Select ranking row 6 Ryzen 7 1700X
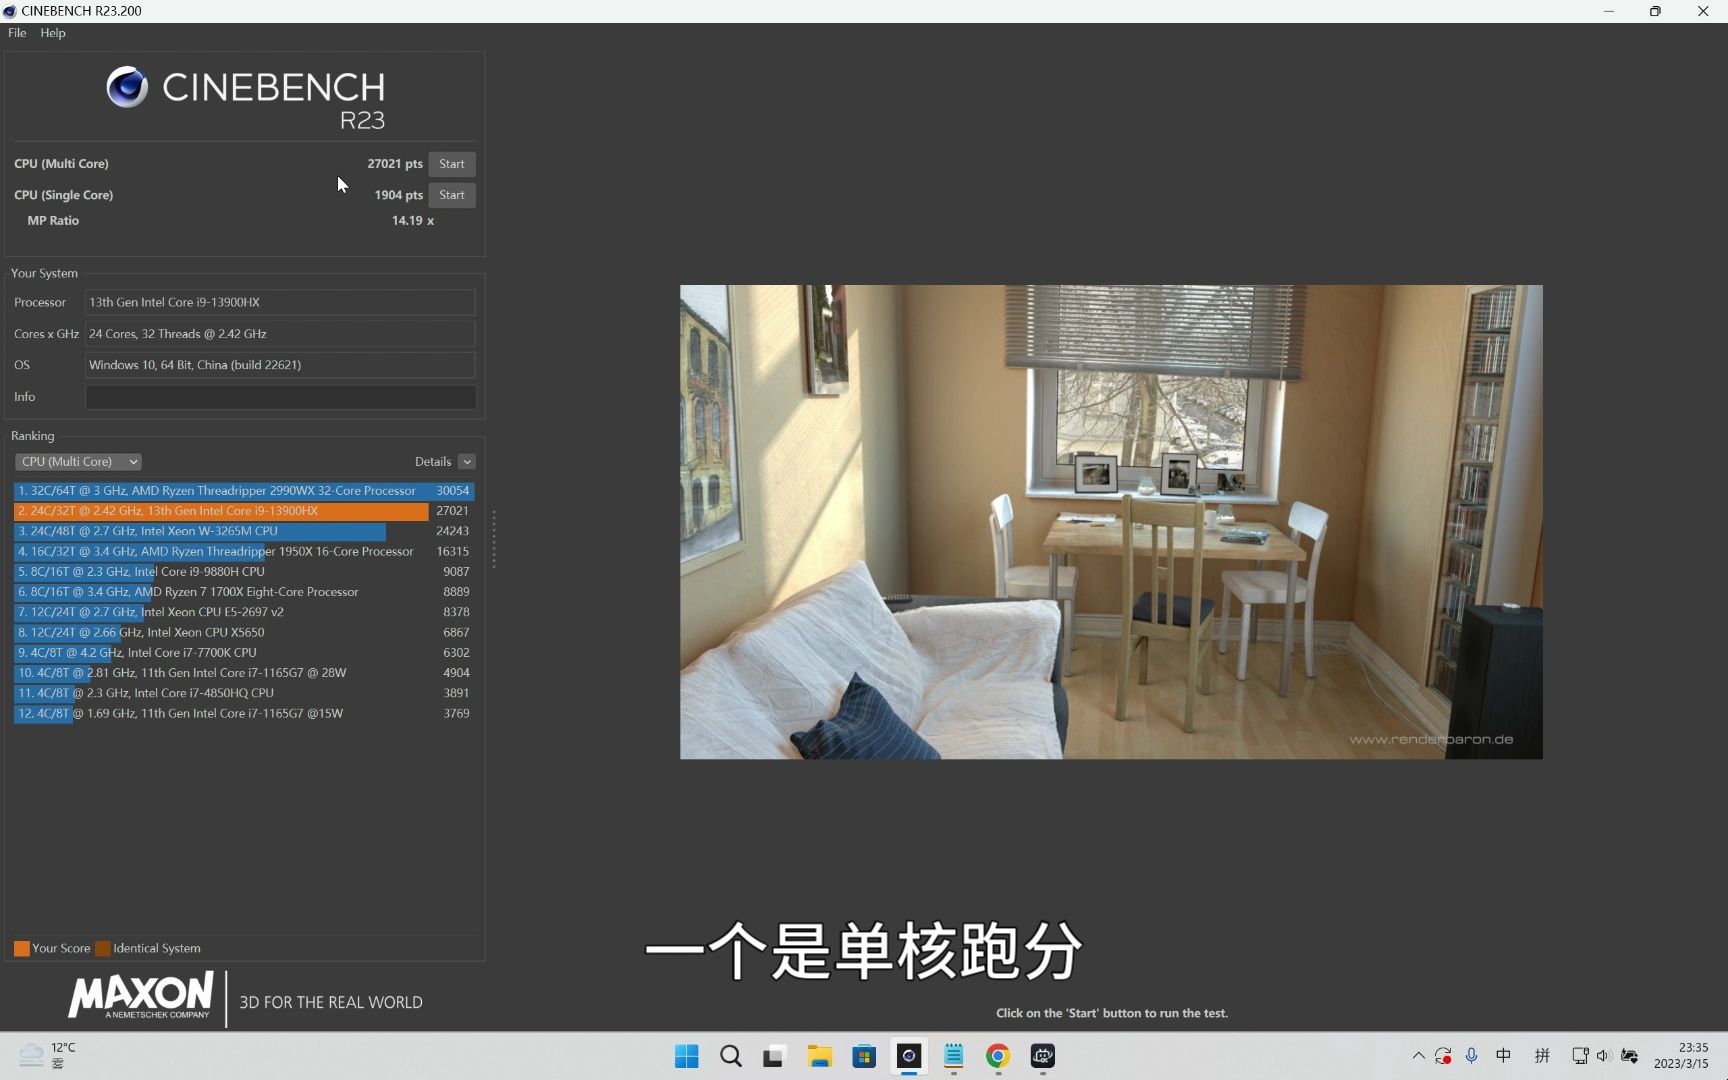 [x=244, y=592]
